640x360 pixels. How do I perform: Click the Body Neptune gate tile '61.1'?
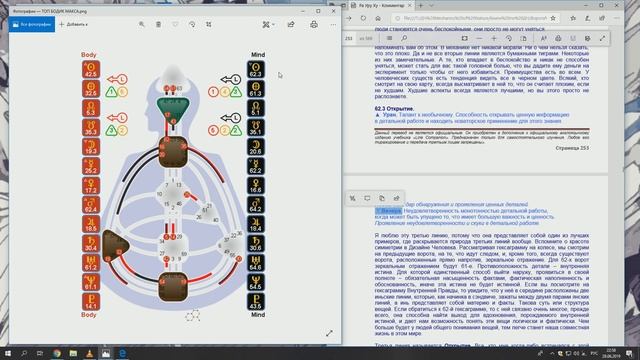coord(91,282)
